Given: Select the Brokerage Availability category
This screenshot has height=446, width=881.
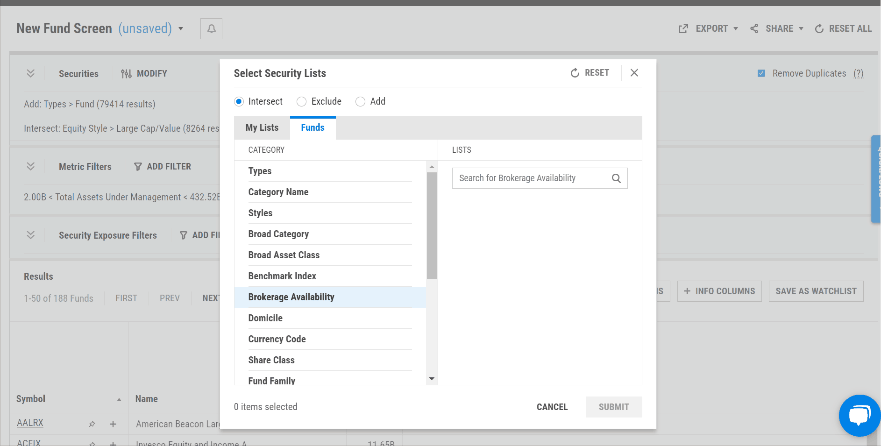Looking at the screenshot, I should (330, 297).
